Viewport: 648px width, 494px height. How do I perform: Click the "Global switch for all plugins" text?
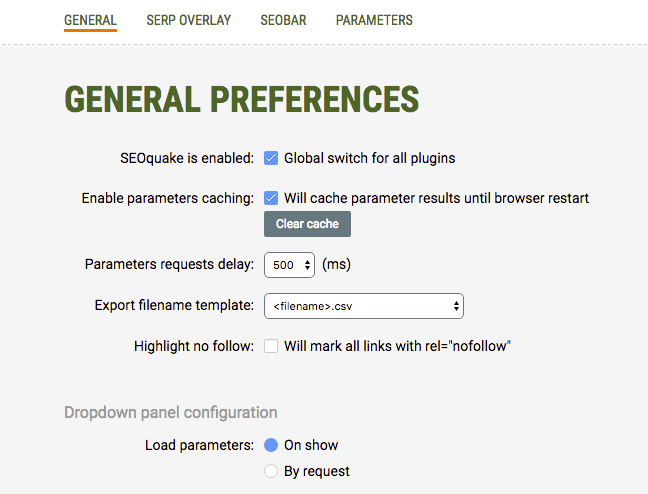coord(370,158)
